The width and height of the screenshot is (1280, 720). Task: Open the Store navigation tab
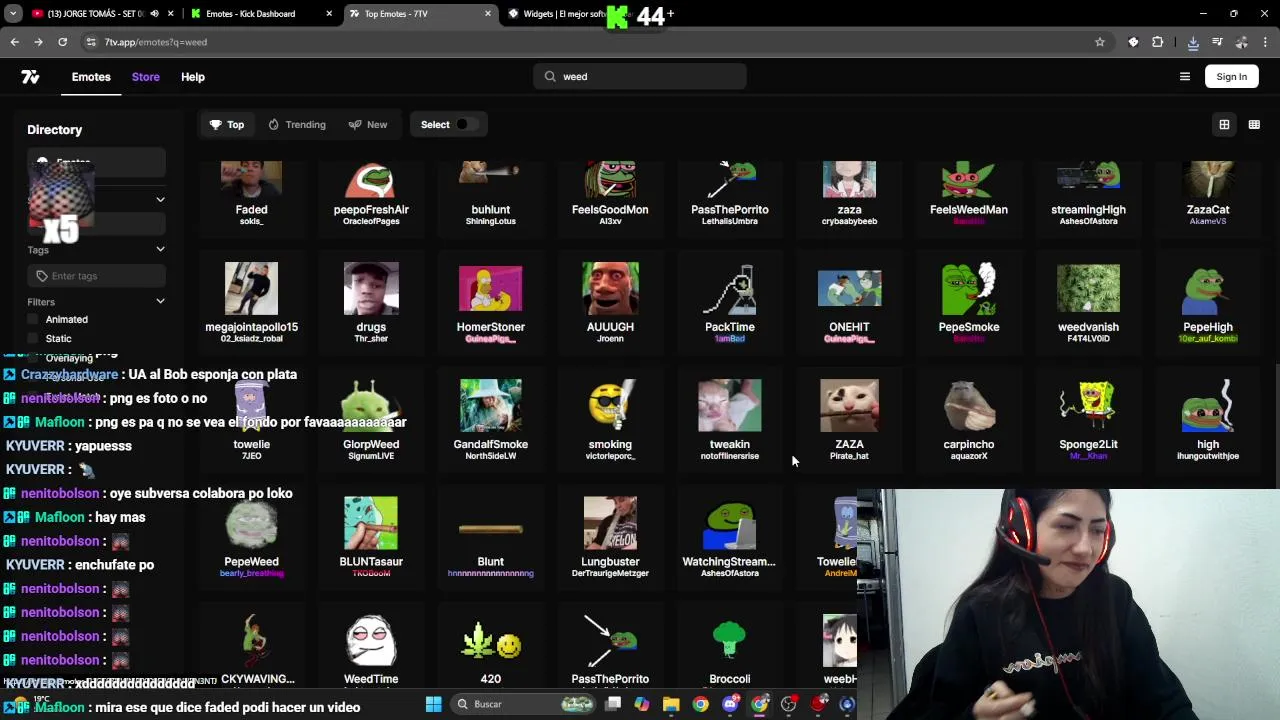(x=145, y=77)
